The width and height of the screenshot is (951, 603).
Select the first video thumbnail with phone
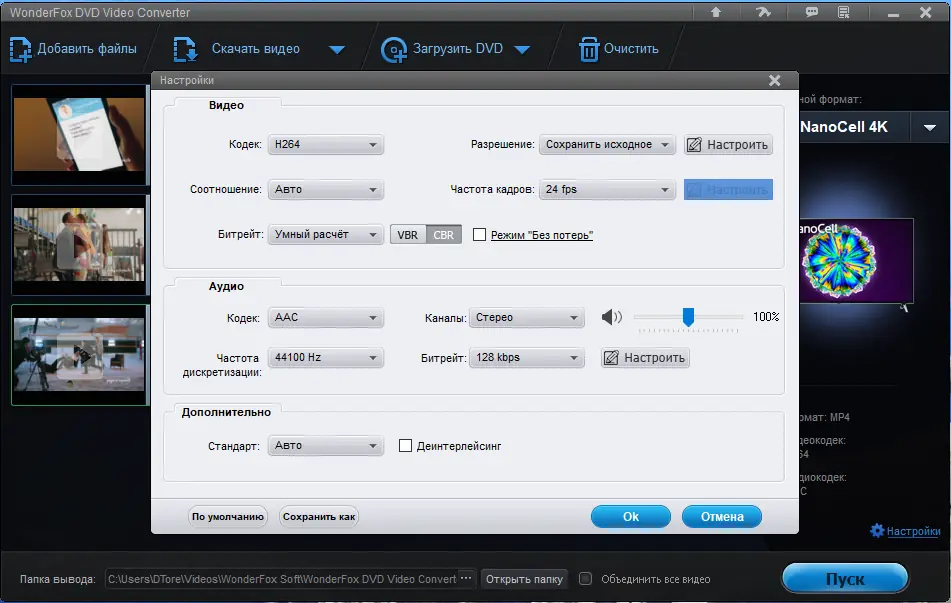(79, 135)
